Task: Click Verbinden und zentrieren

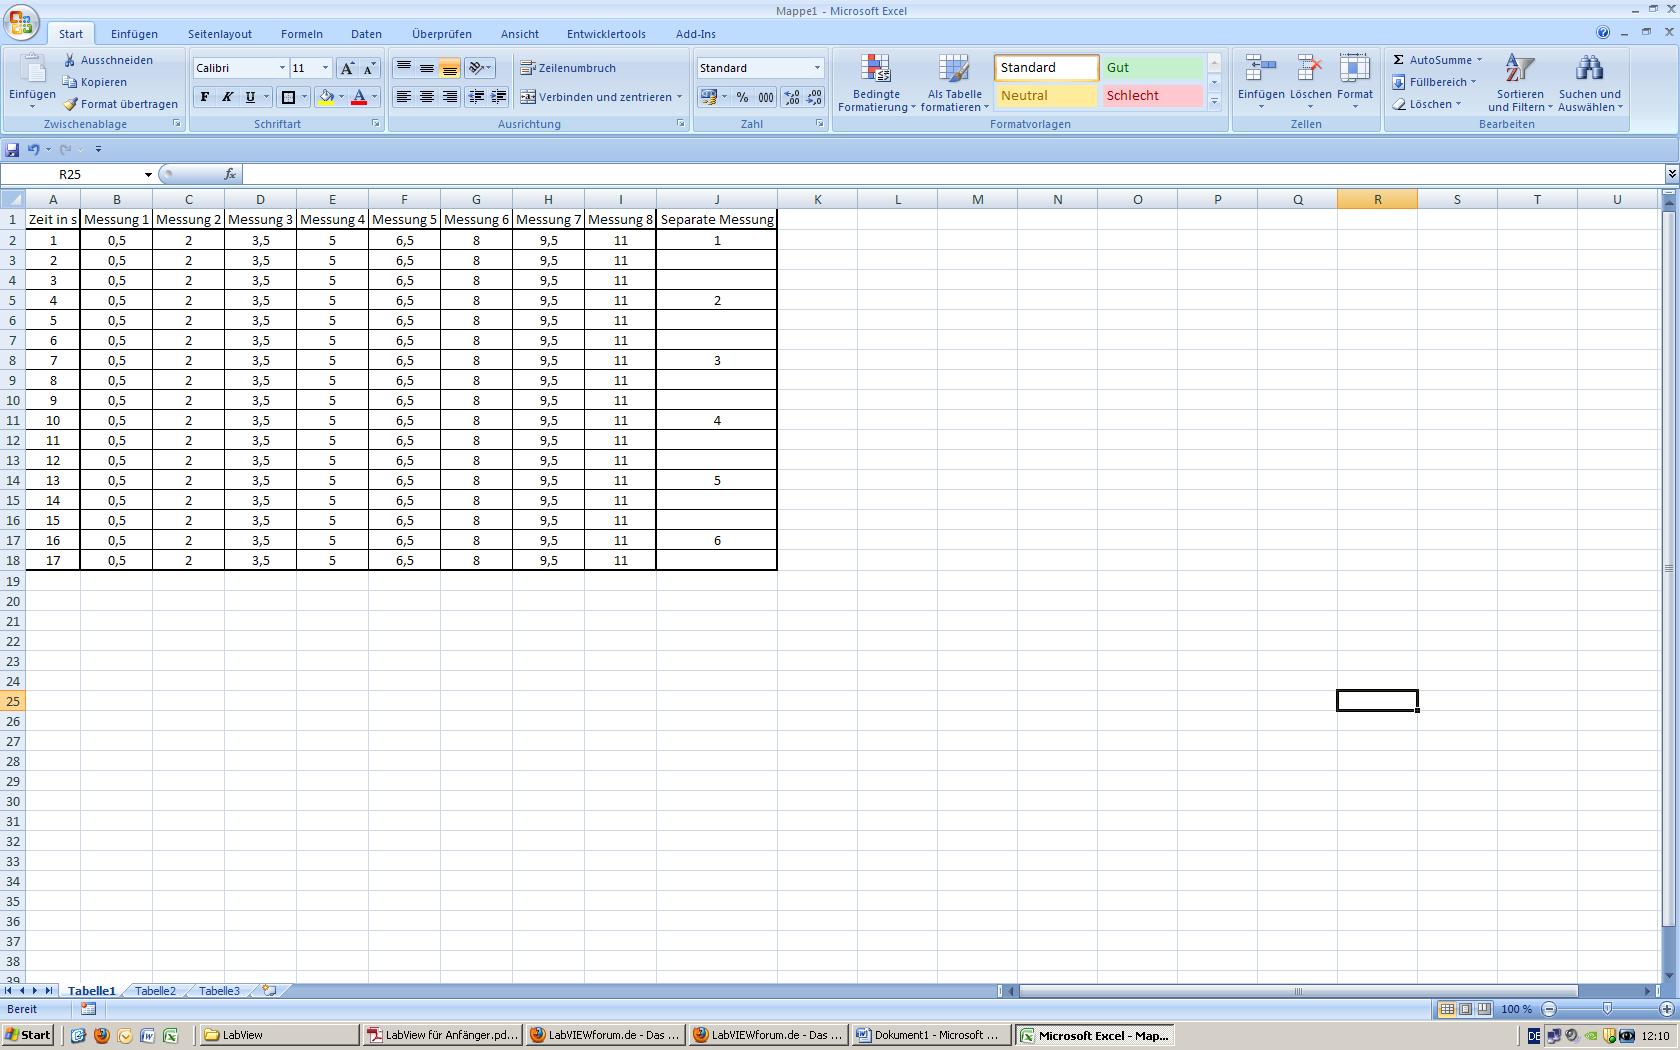Action: [601, 97]
